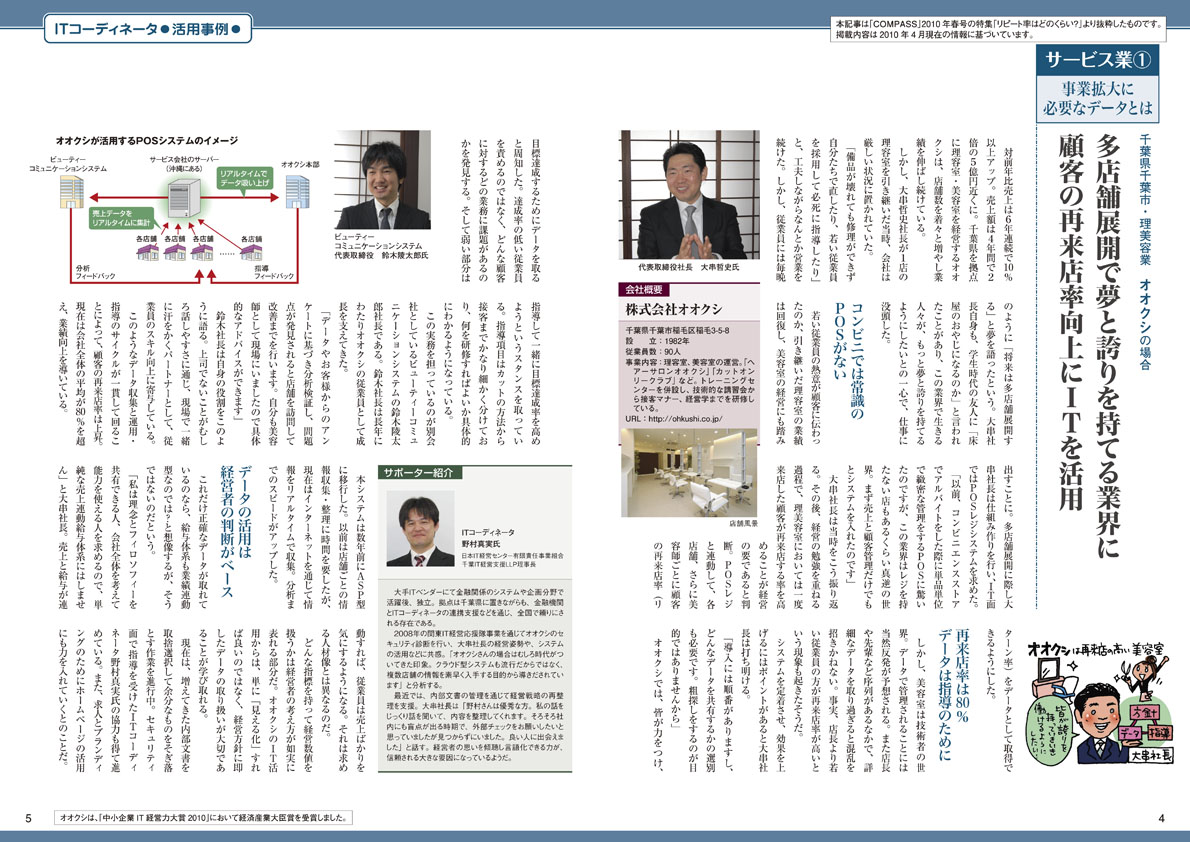This screenshot has width=1190, height=842.
Task: Click the ビューティーコミュニケーションシステム building icon
Action: pos(72,192)
